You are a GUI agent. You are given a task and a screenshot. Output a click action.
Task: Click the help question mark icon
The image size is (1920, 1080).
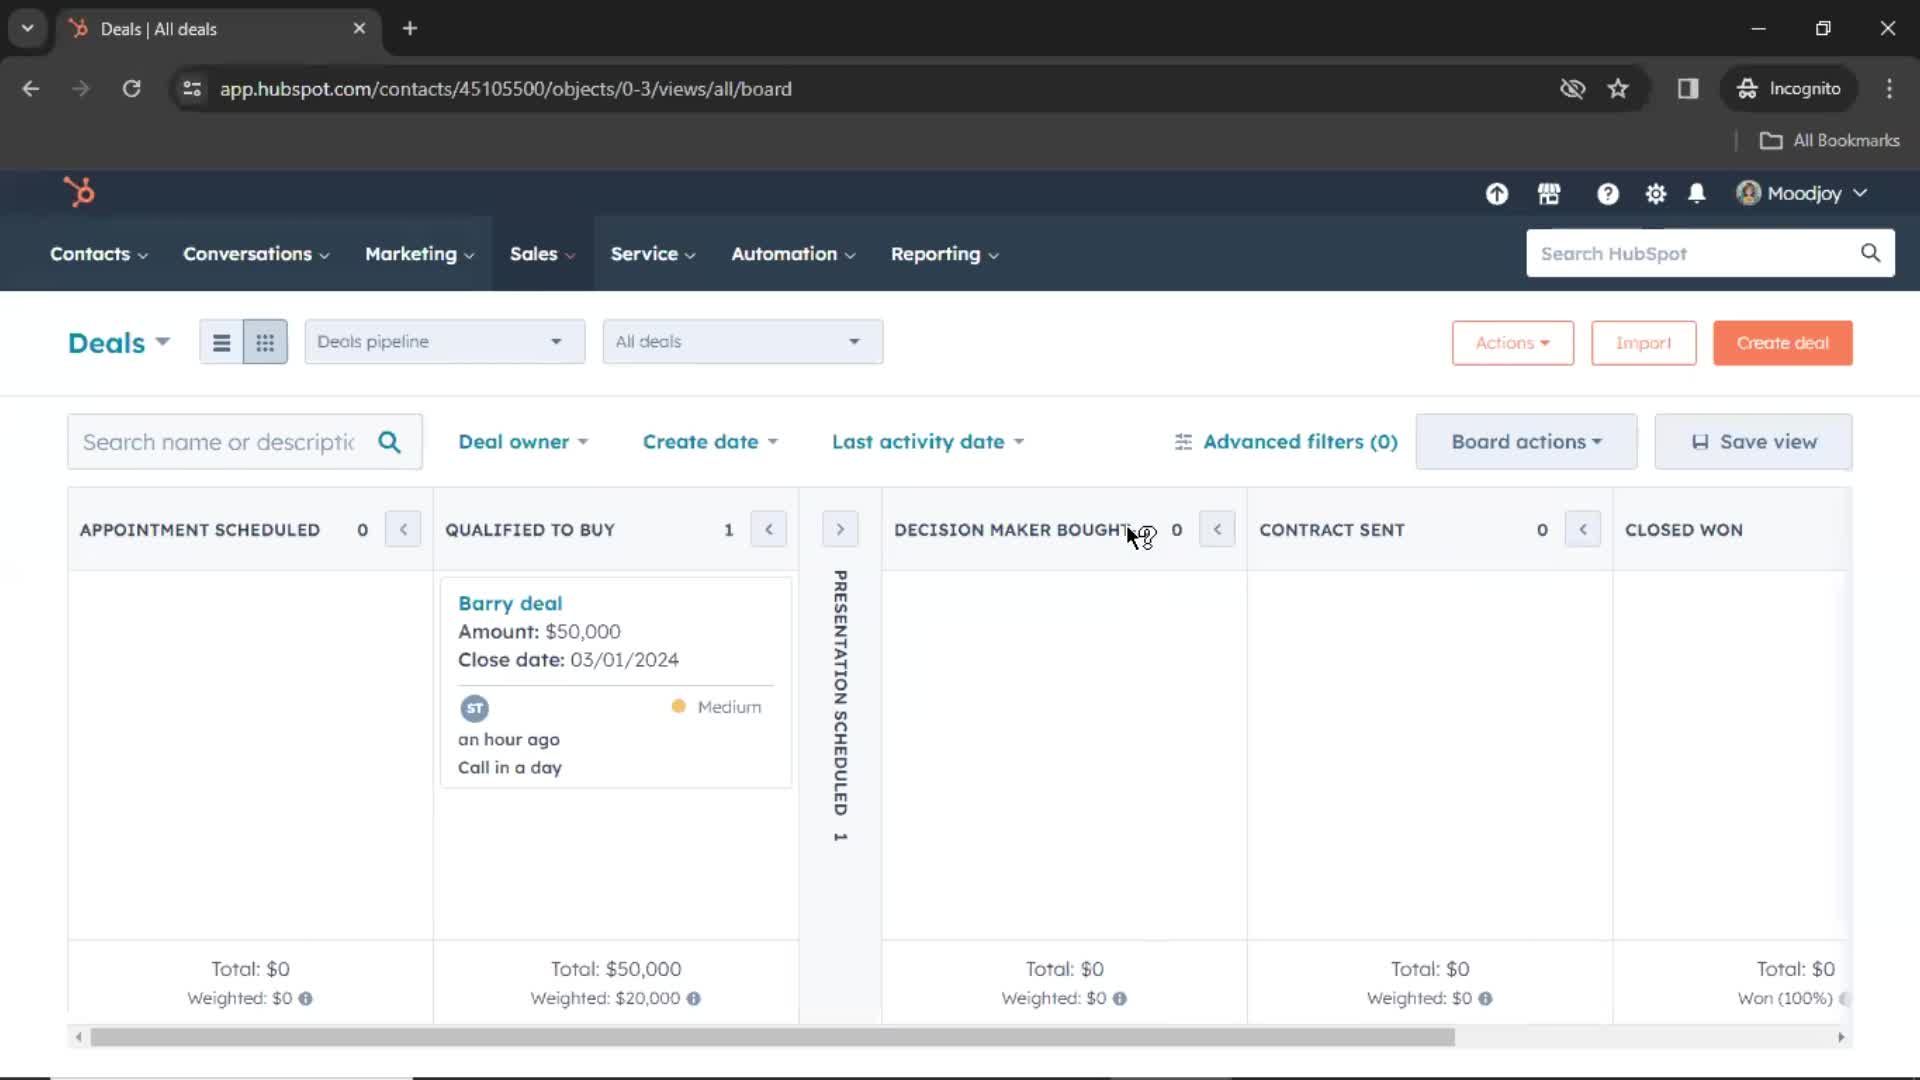coord(1607,194)
